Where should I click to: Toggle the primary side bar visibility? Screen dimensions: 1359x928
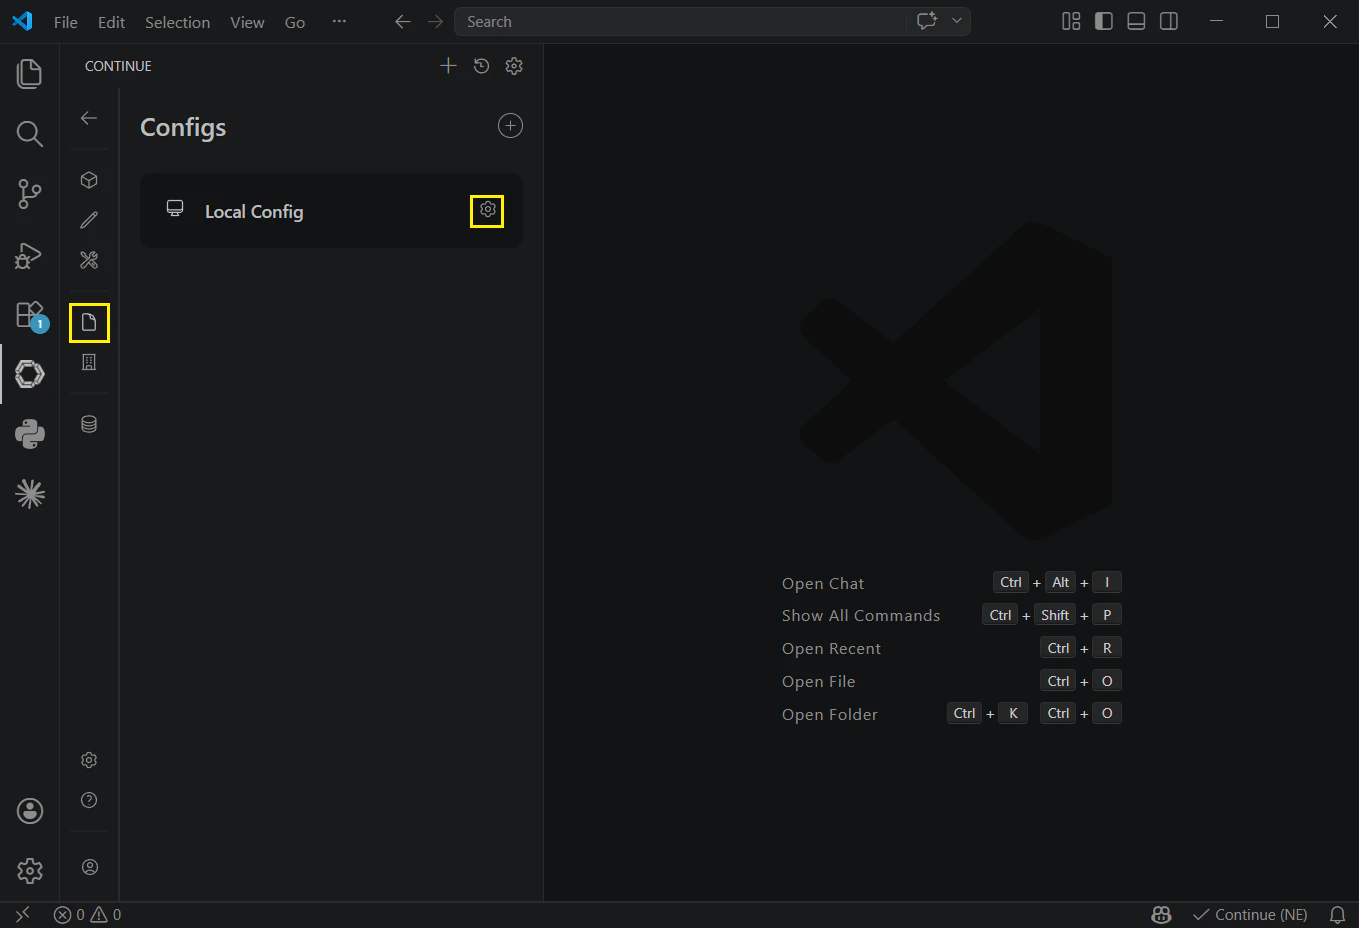tap(1104, 22)
